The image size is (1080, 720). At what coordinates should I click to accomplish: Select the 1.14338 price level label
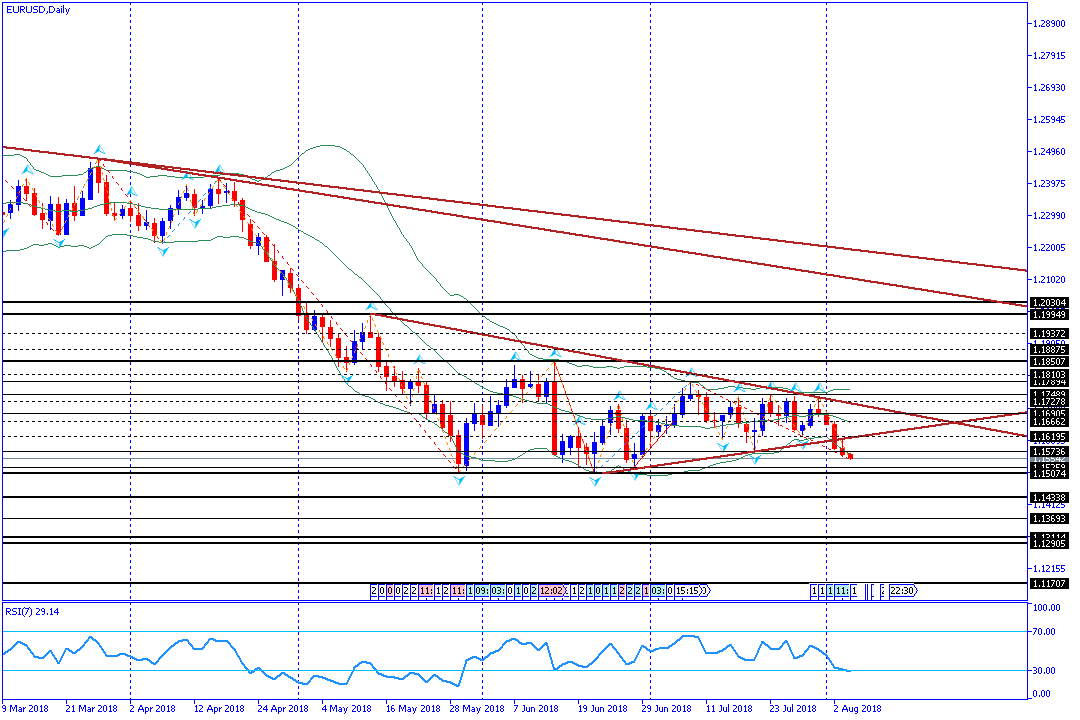coord(1049,497)
